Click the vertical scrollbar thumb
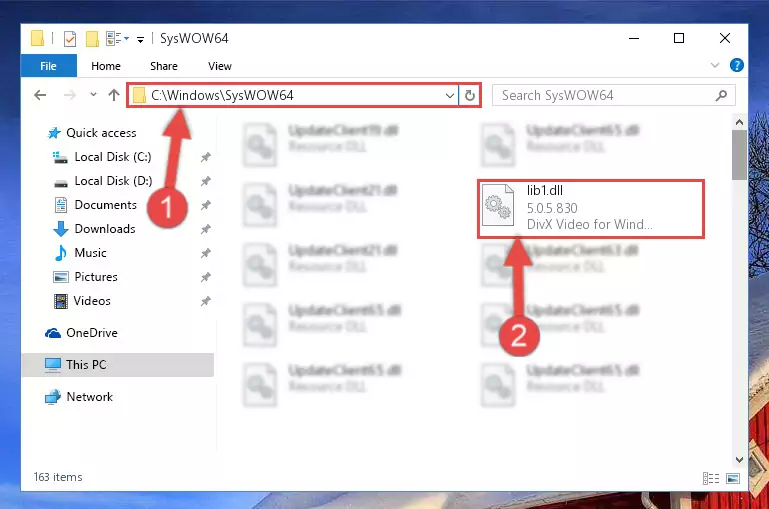The width and height of the screenshot is (769, 509). (x=739, y=155)
